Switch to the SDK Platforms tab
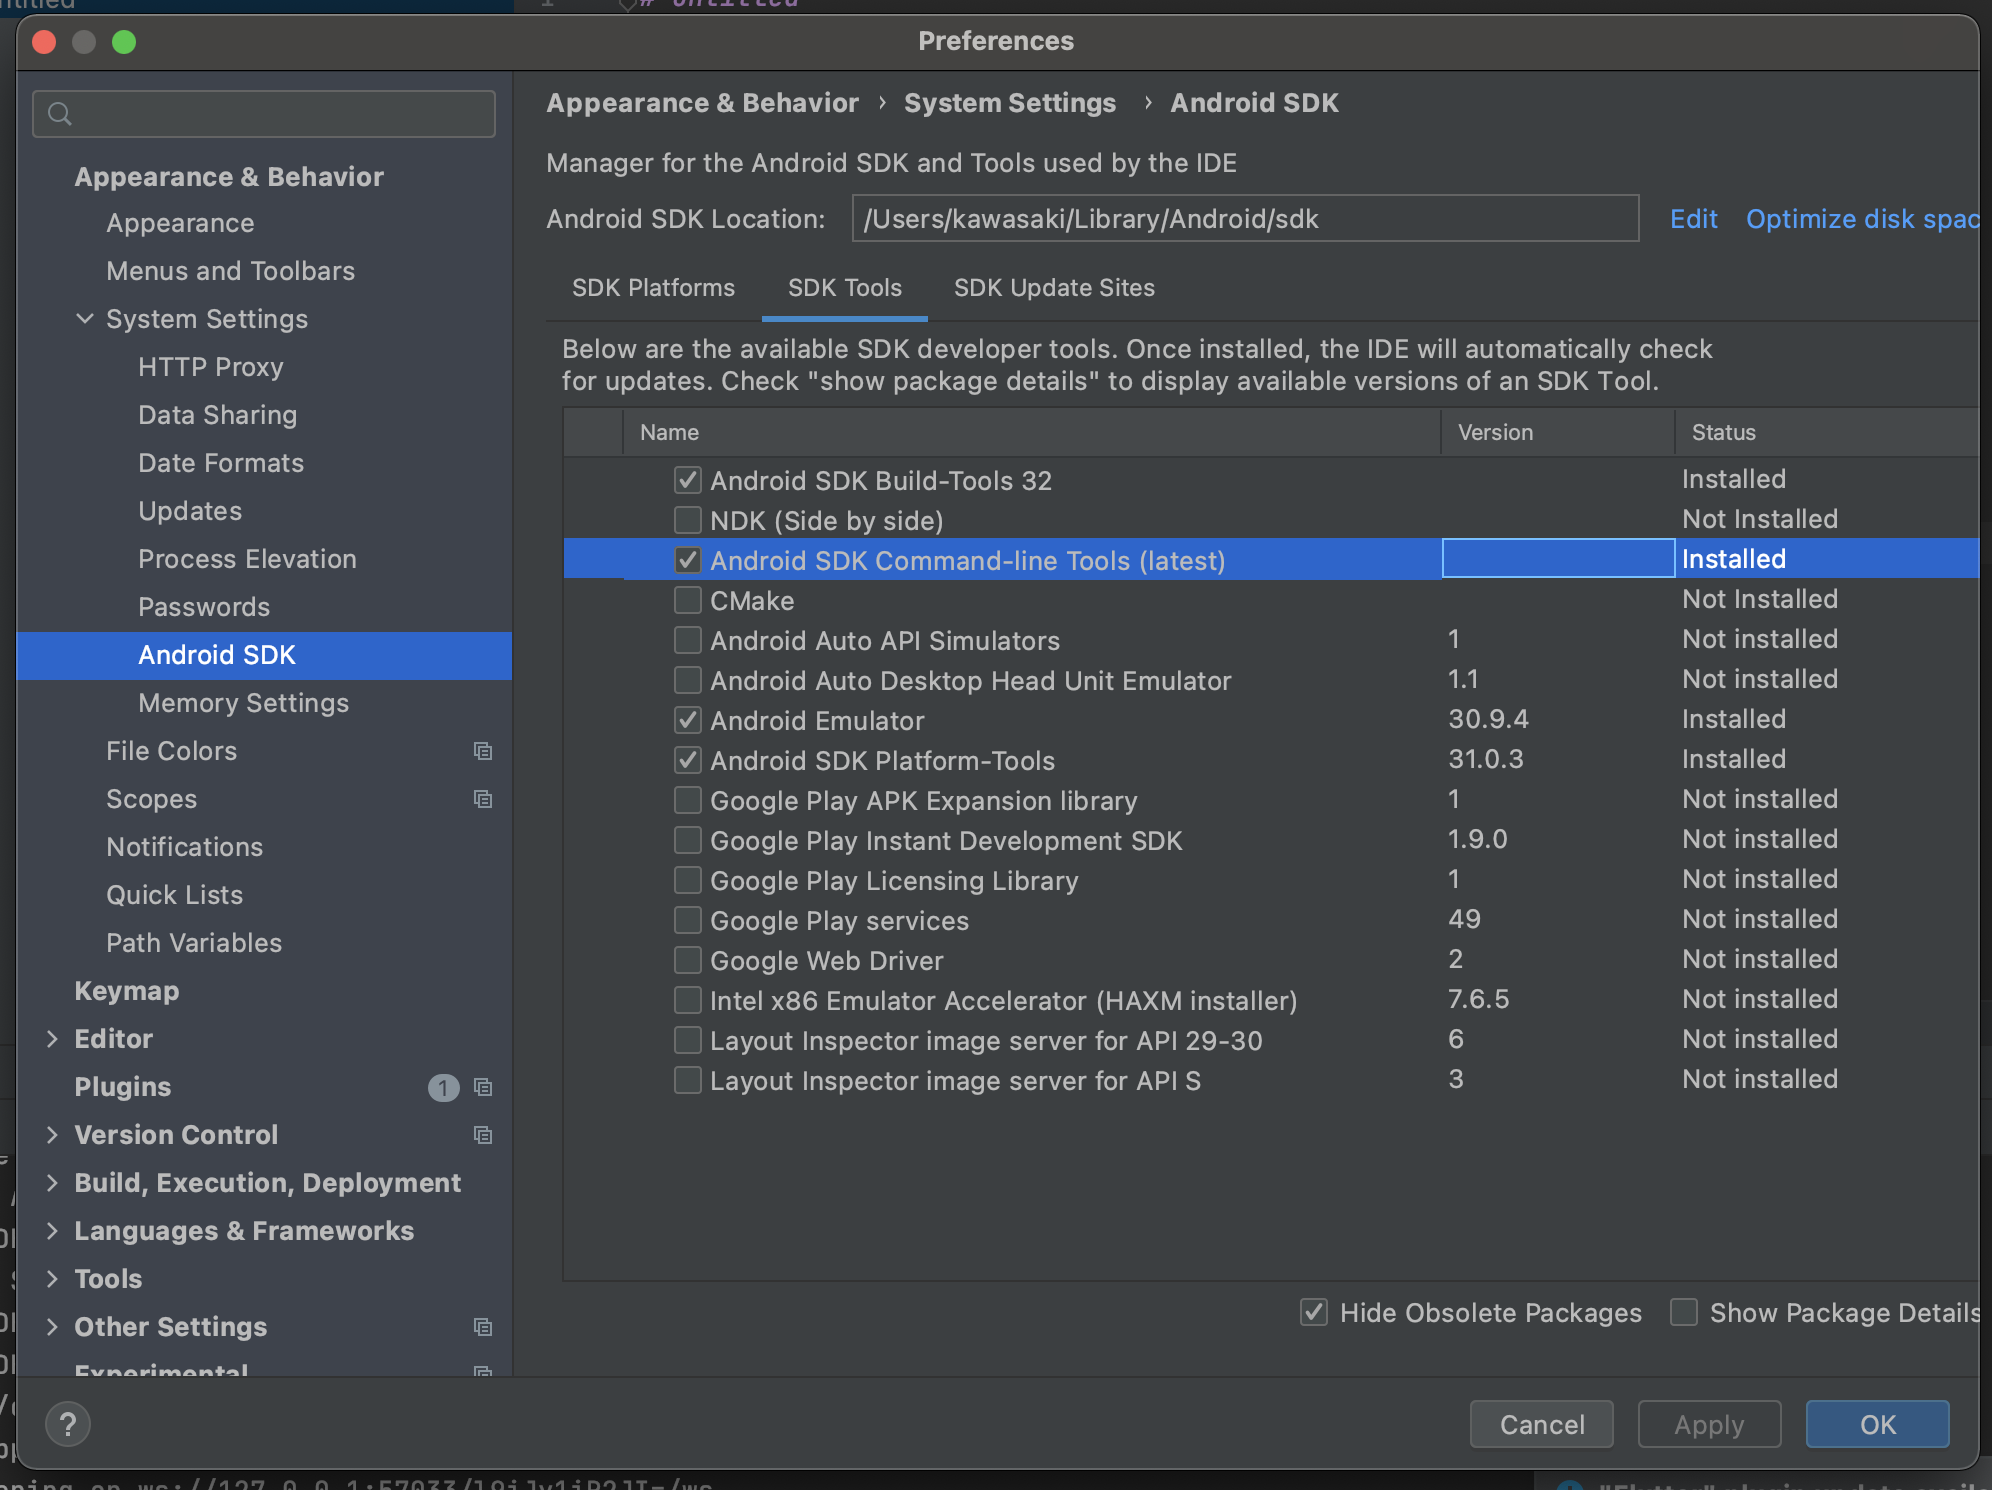 point(653,288)
